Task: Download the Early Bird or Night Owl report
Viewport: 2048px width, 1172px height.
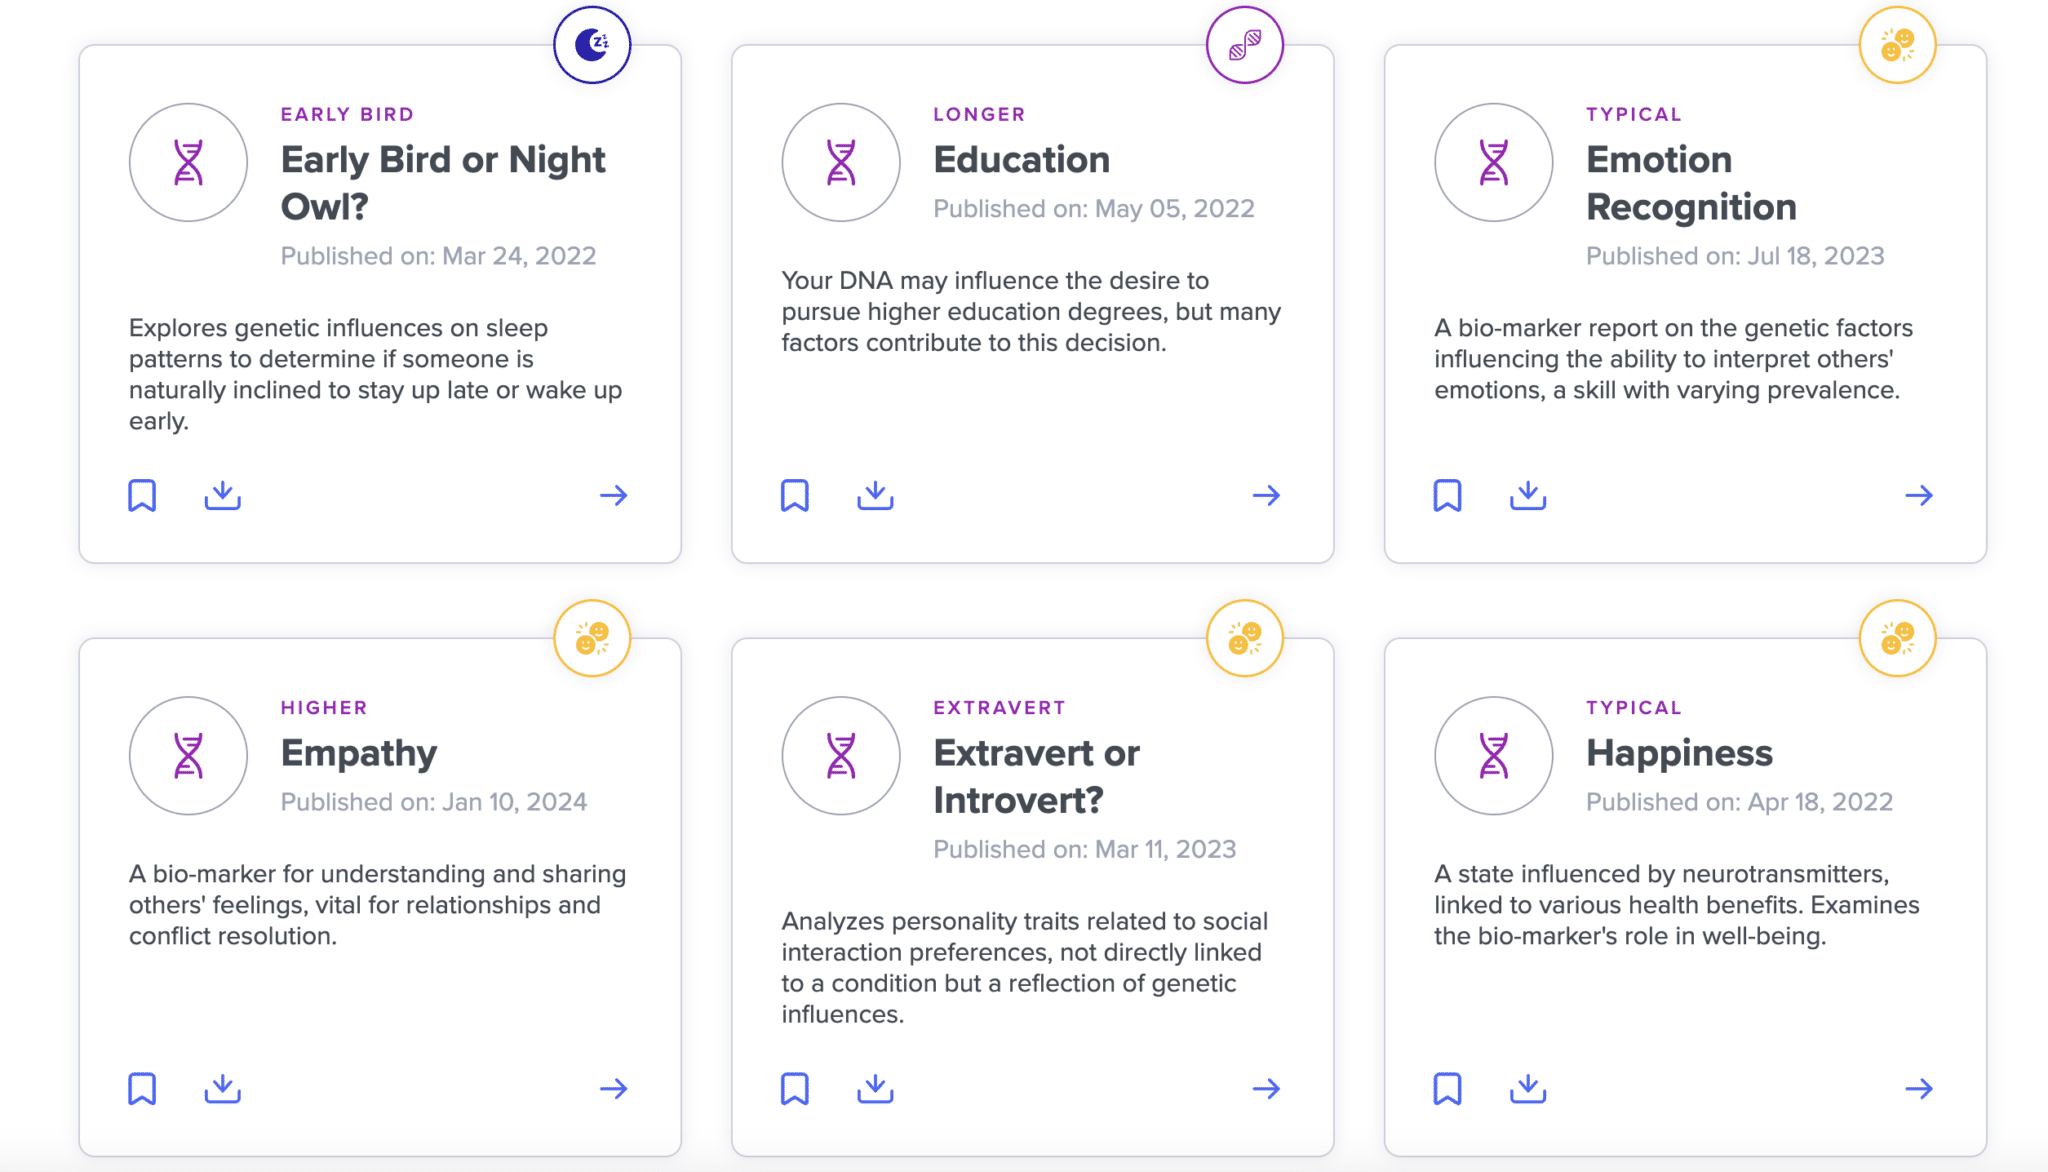Action: tap(222, 495)
